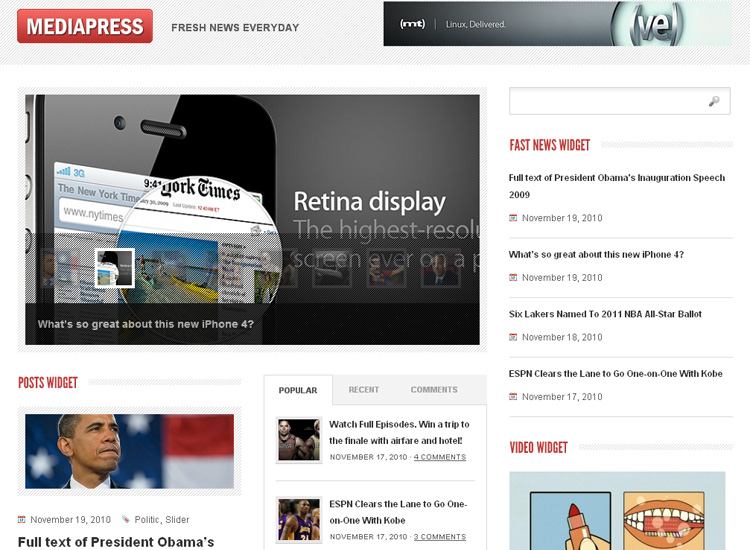Click the search magnifier icon
Image resolution: width=750 pixels, height=550 pixels.
point(714,101)
